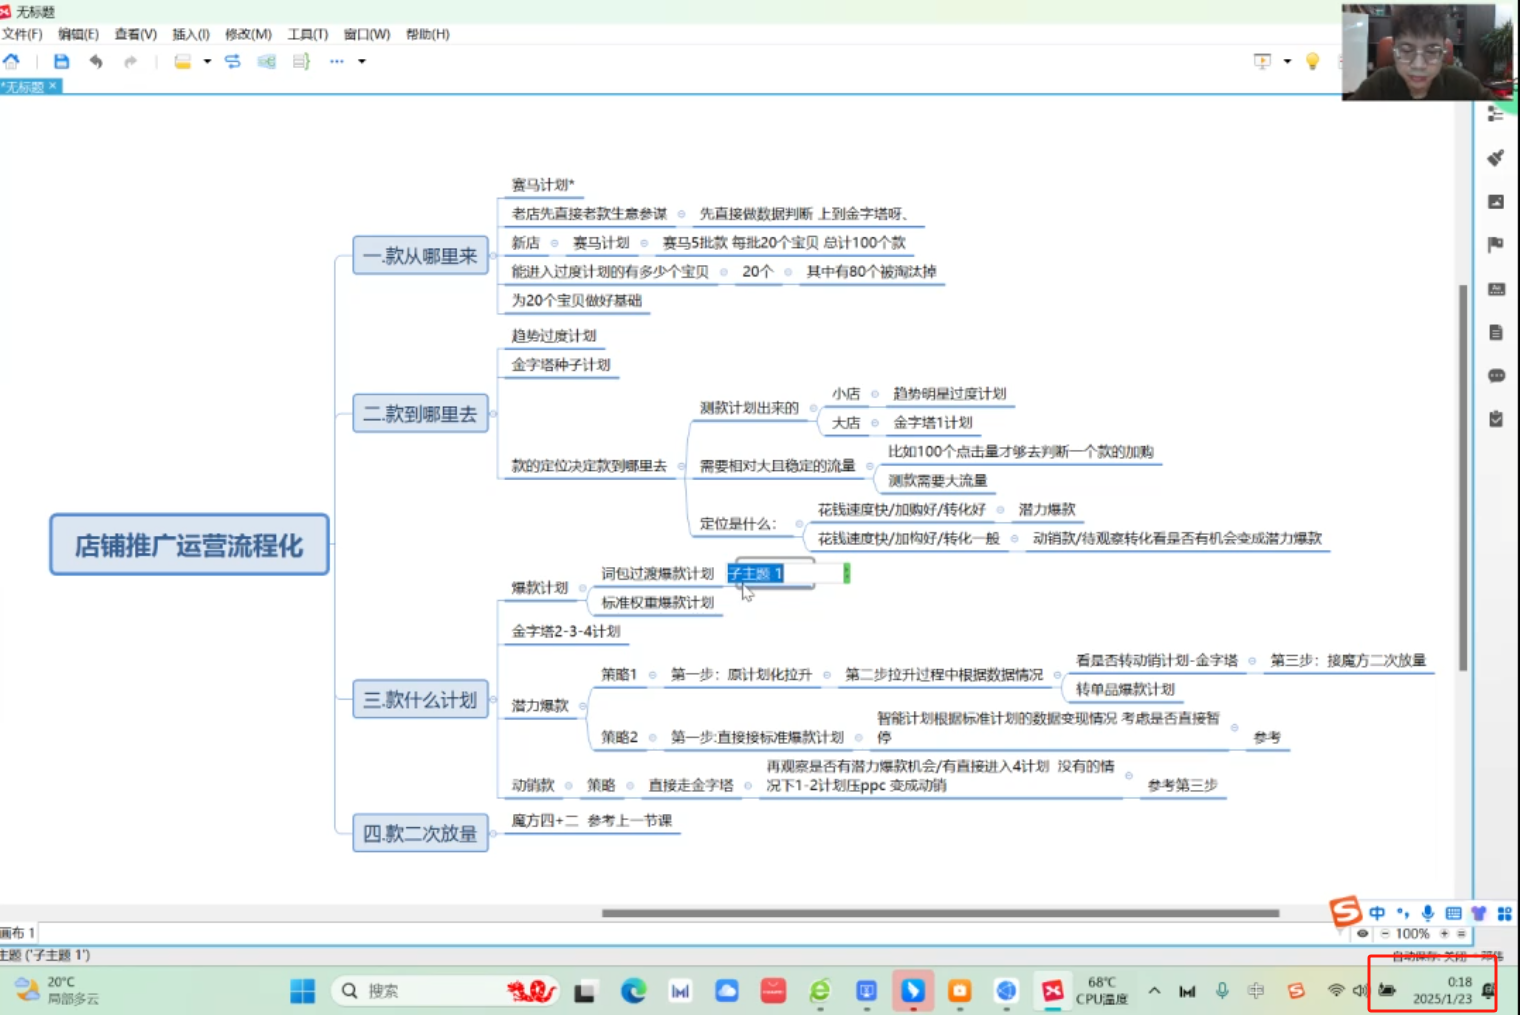
Task: Toggle the eye filter icon near zoom
Action: pos(1362,934)
